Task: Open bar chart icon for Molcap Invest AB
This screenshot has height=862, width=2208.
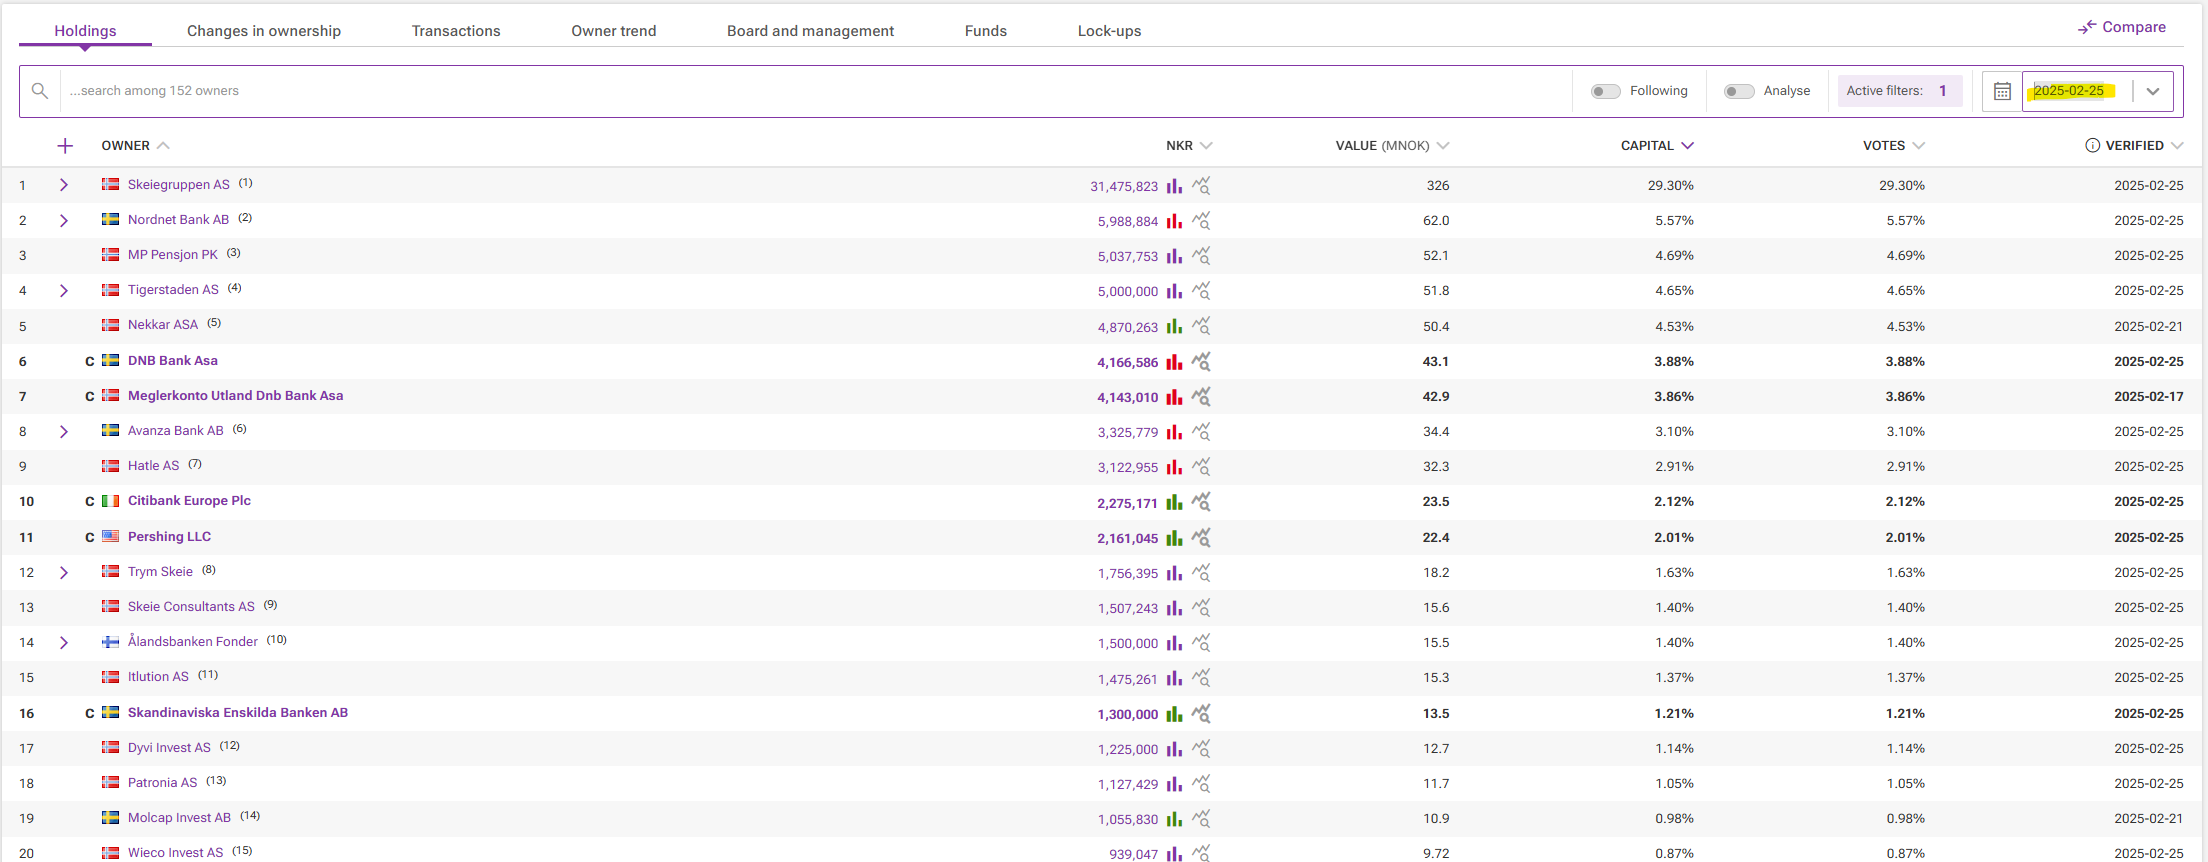Action: coord(1174,819)
